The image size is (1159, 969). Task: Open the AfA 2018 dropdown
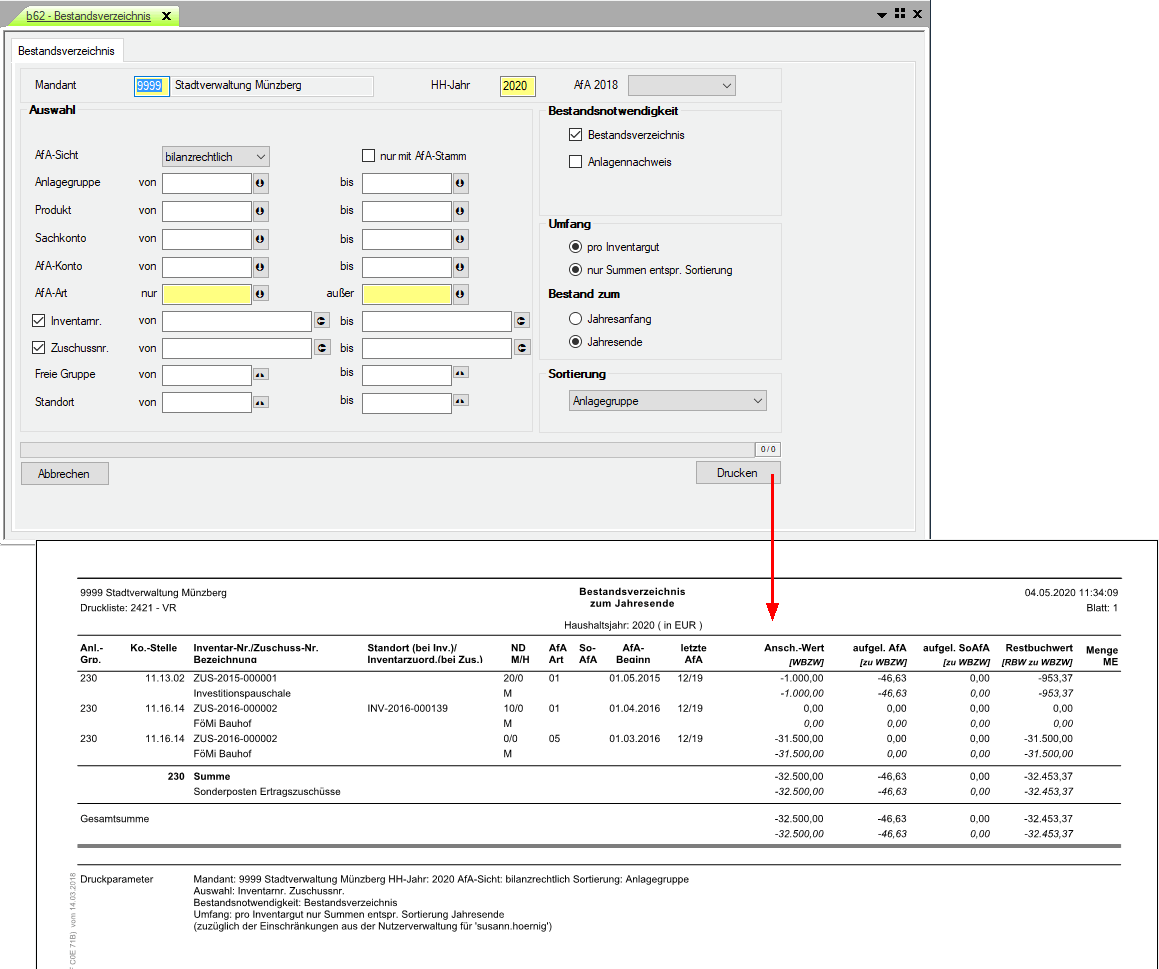click(682, 86)
